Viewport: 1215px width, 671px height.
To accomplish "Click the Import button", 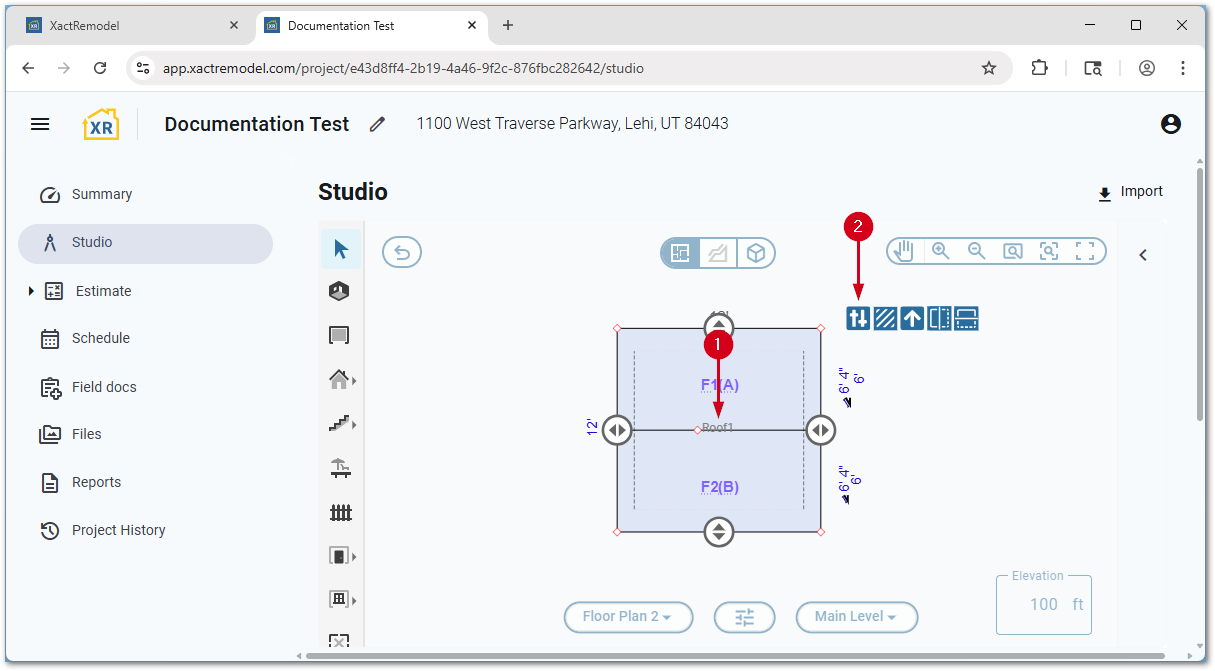I will (x=1131, y=192).
